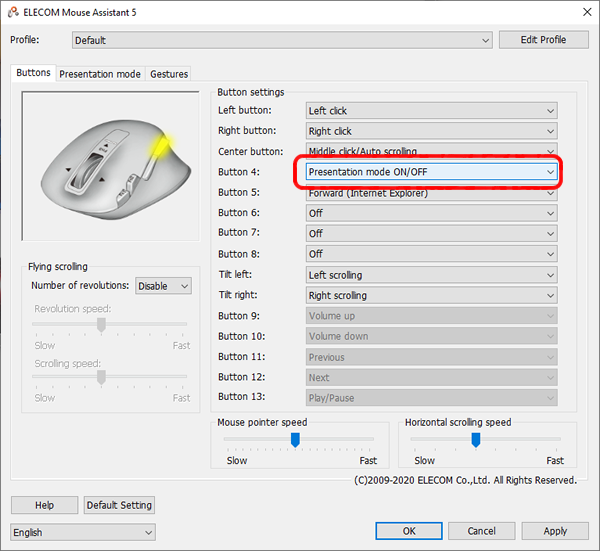The height and width of the screenshot is (551, 600).
Task: Click the Edit Profile button
Action: click(543, 40)
